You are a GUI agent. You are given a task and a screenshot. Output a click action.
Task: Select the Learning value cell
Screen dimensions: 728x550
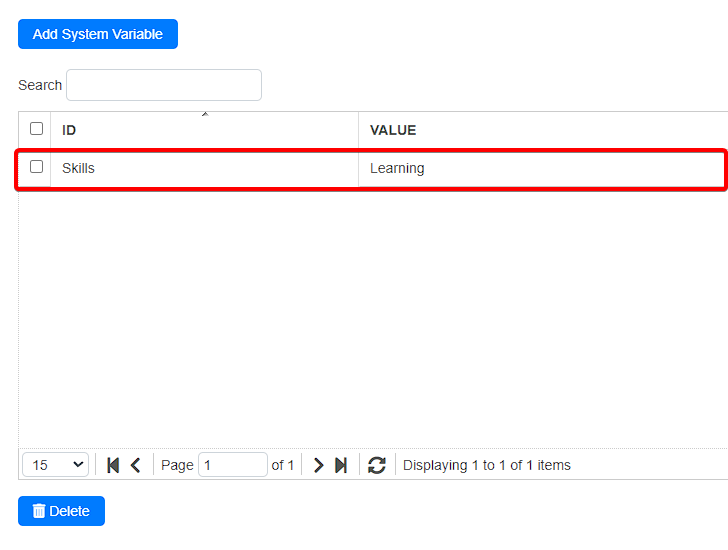[397, 168]
